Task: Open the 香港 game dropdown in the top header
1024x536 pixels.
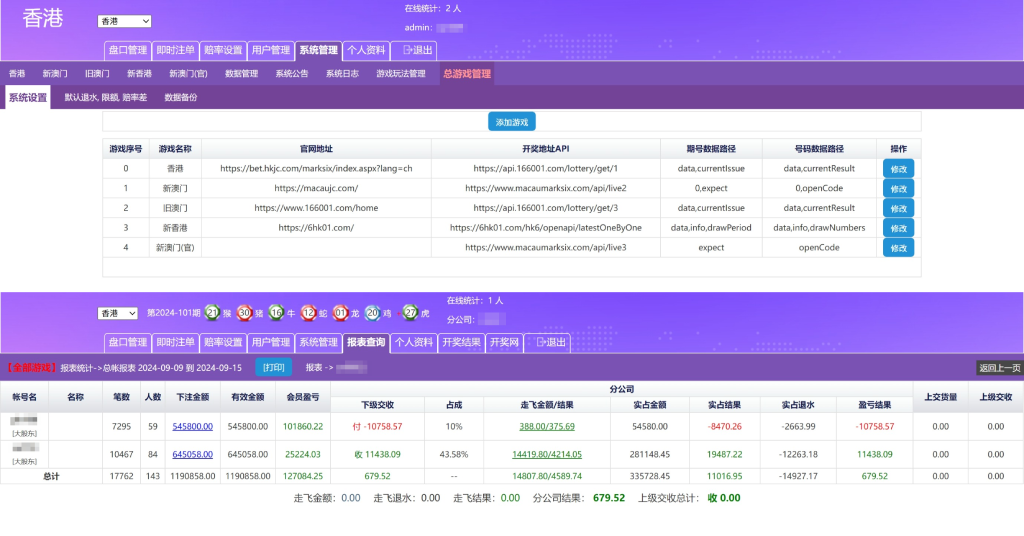Action: coord(124,21)
